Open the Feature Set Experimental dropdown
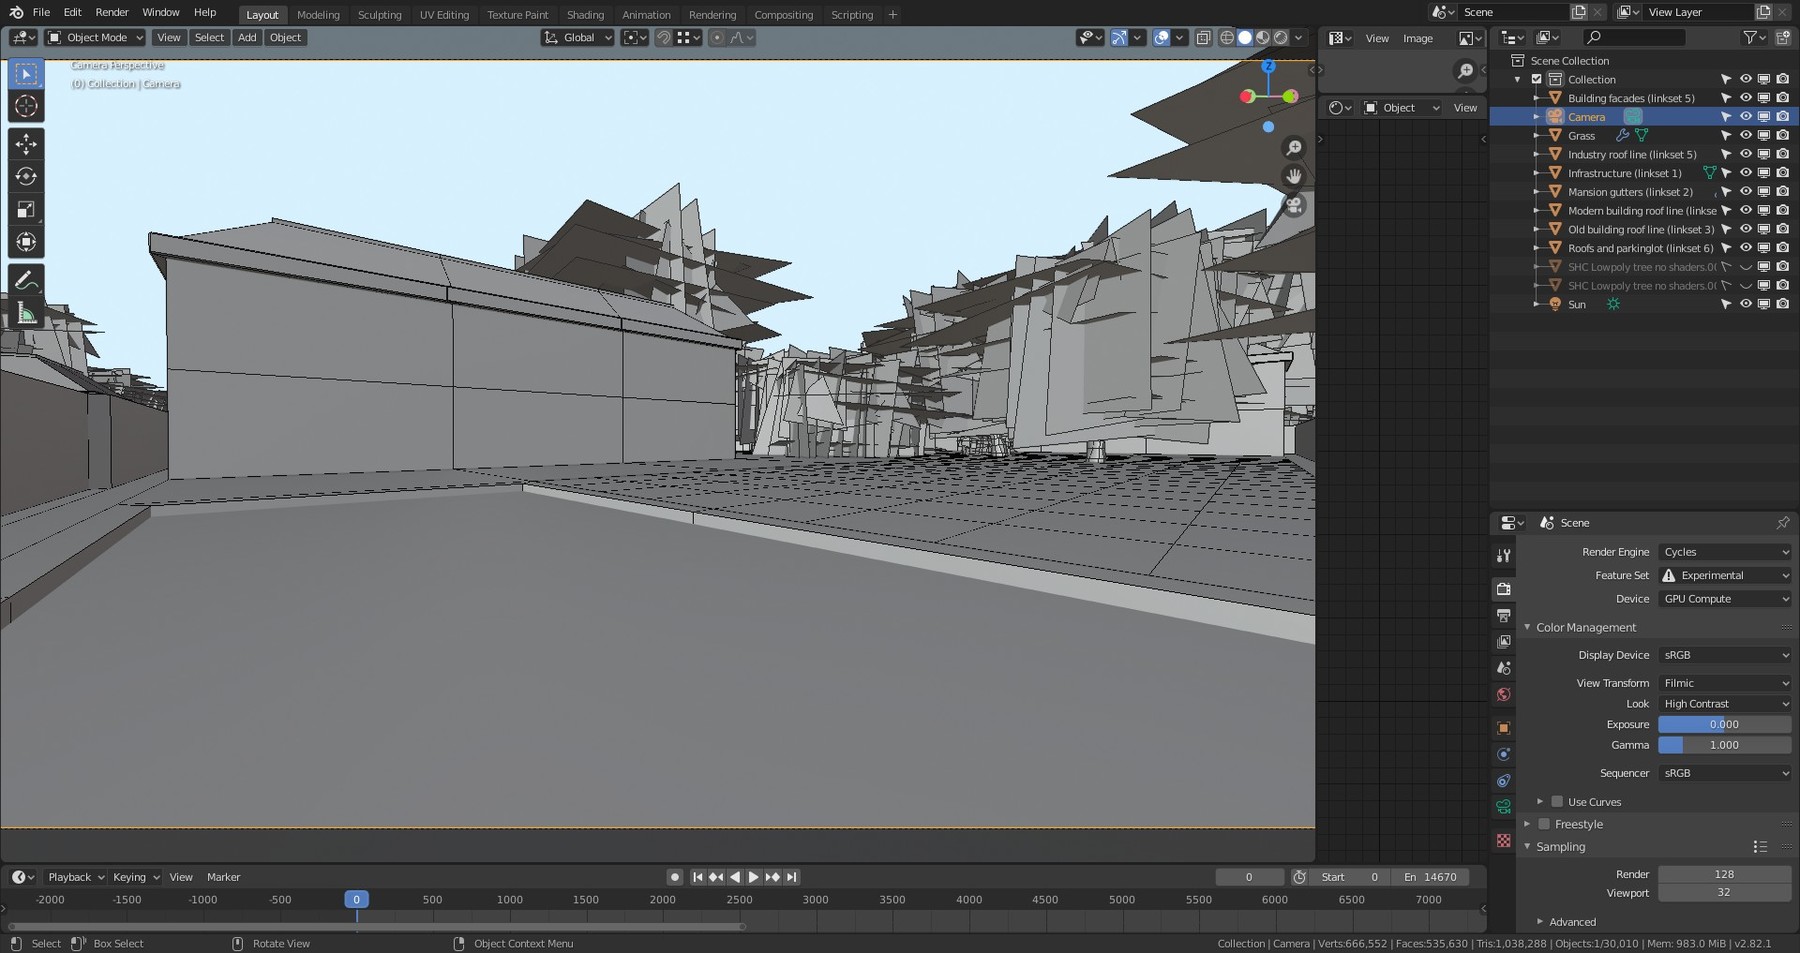 pyautogui.click(x=1725, y=576)
